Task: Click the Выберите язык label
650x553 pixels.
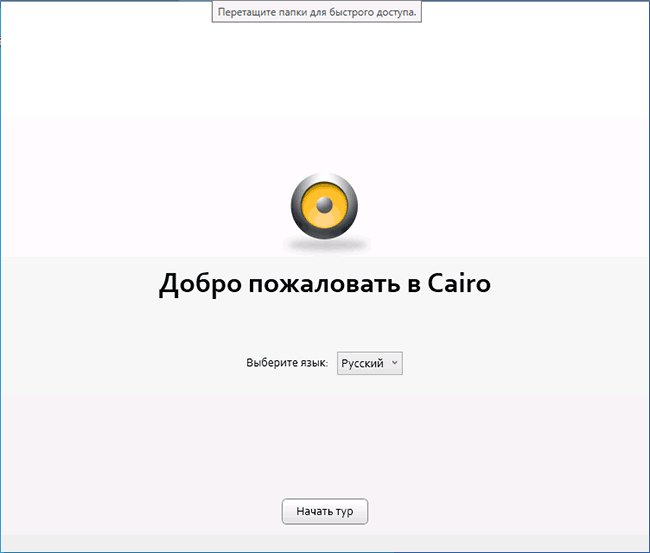Action: [x=287, y=363]
